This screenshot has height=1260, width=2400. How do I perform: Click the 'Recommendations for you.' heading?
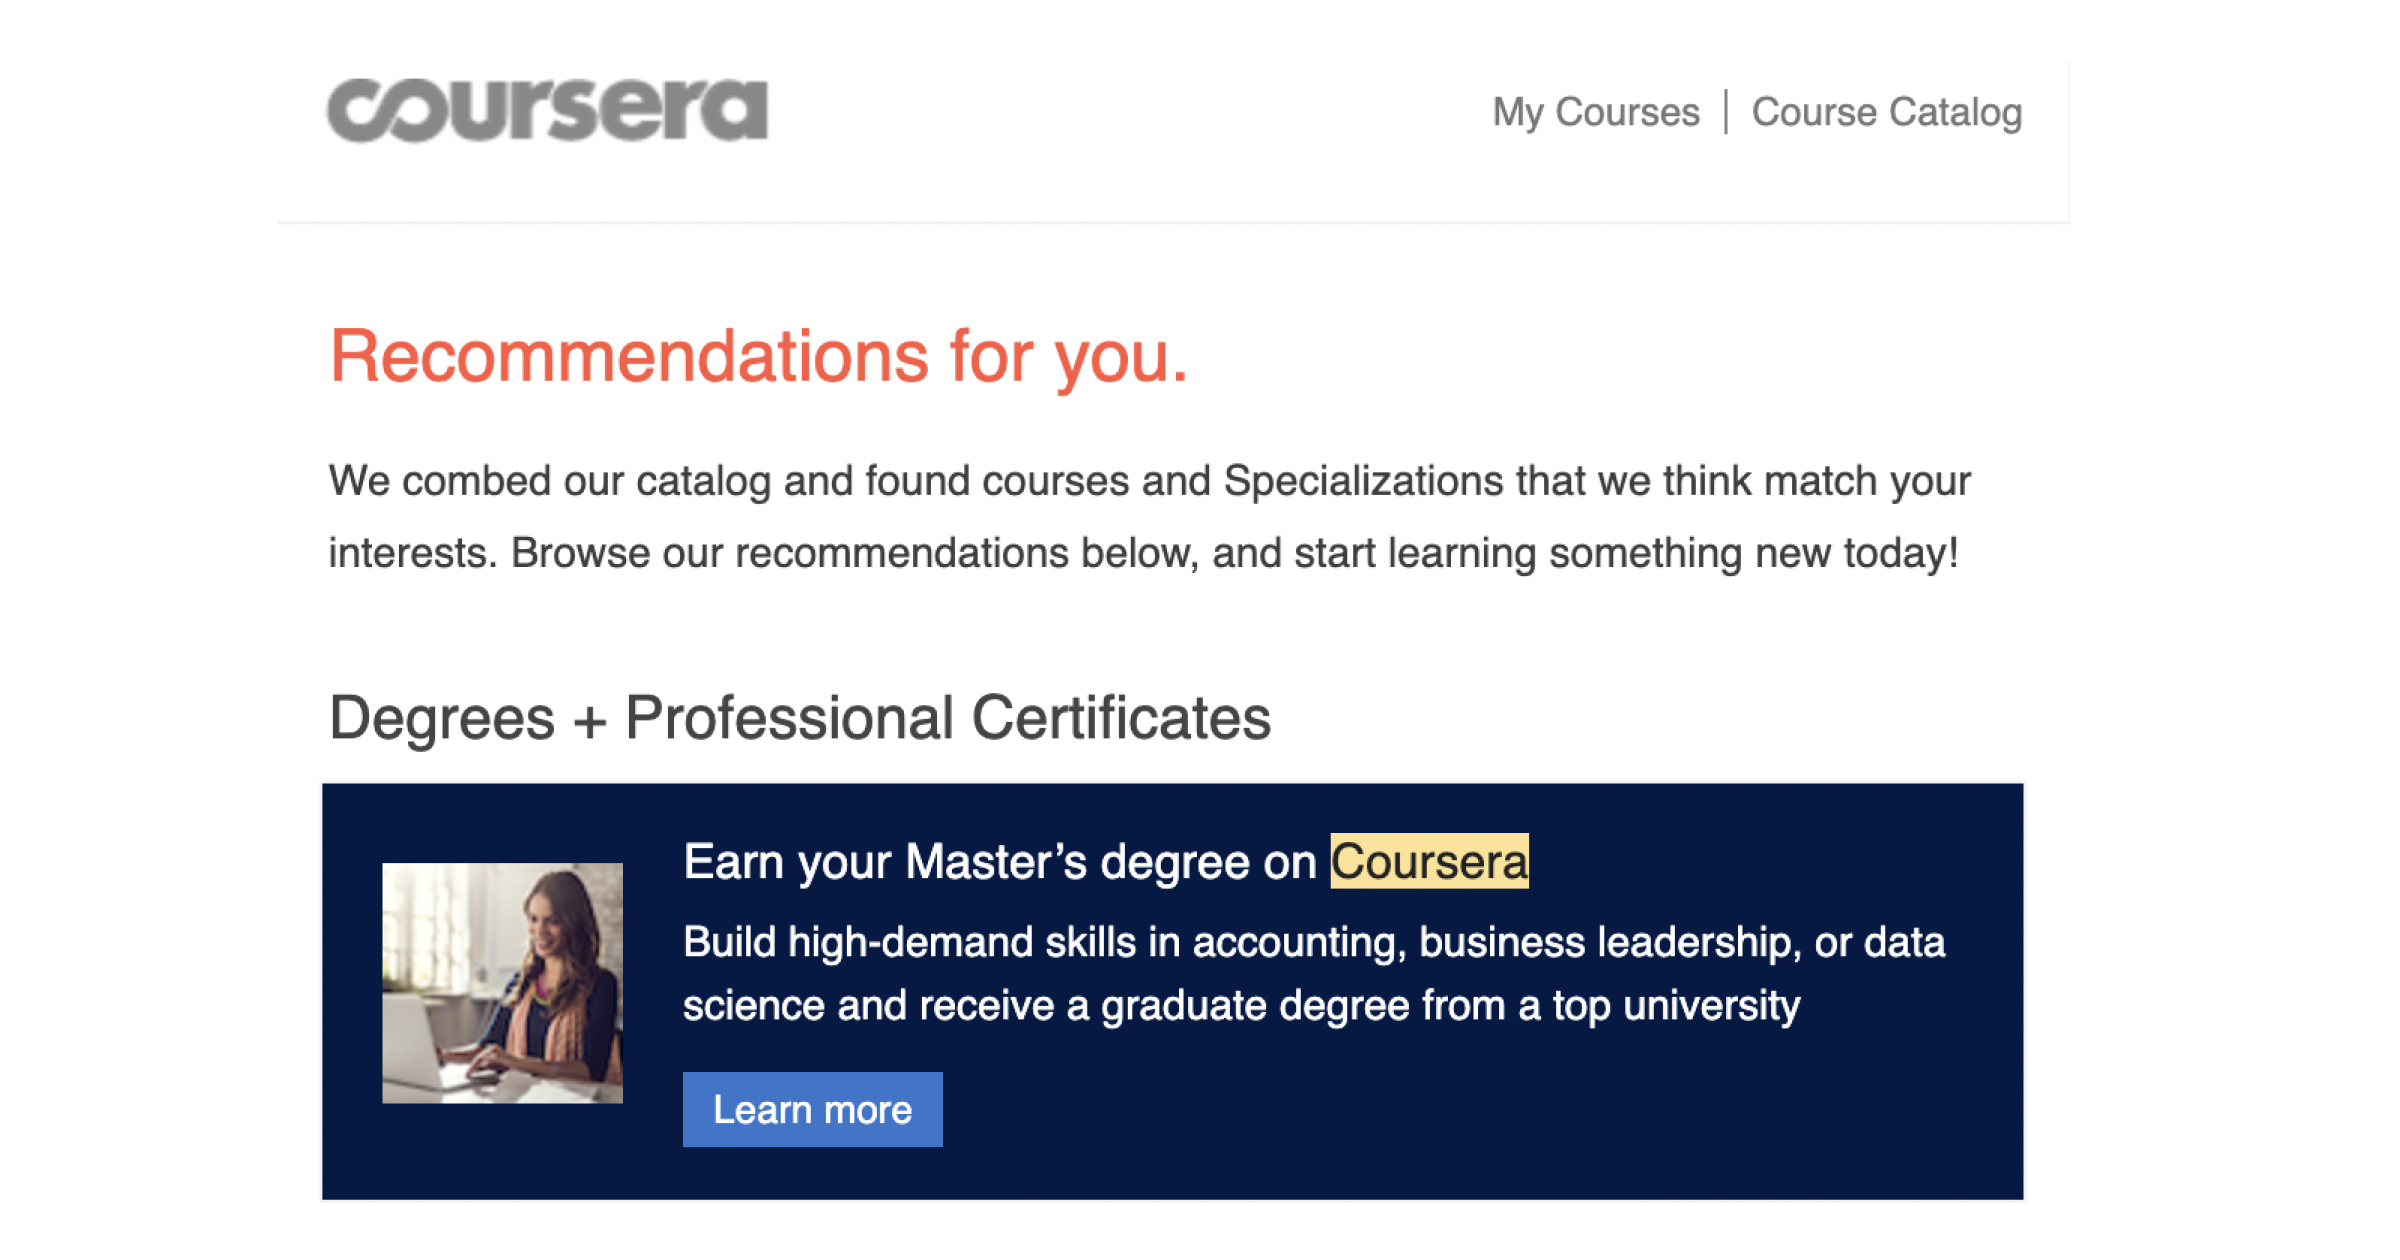coord(758,356)
